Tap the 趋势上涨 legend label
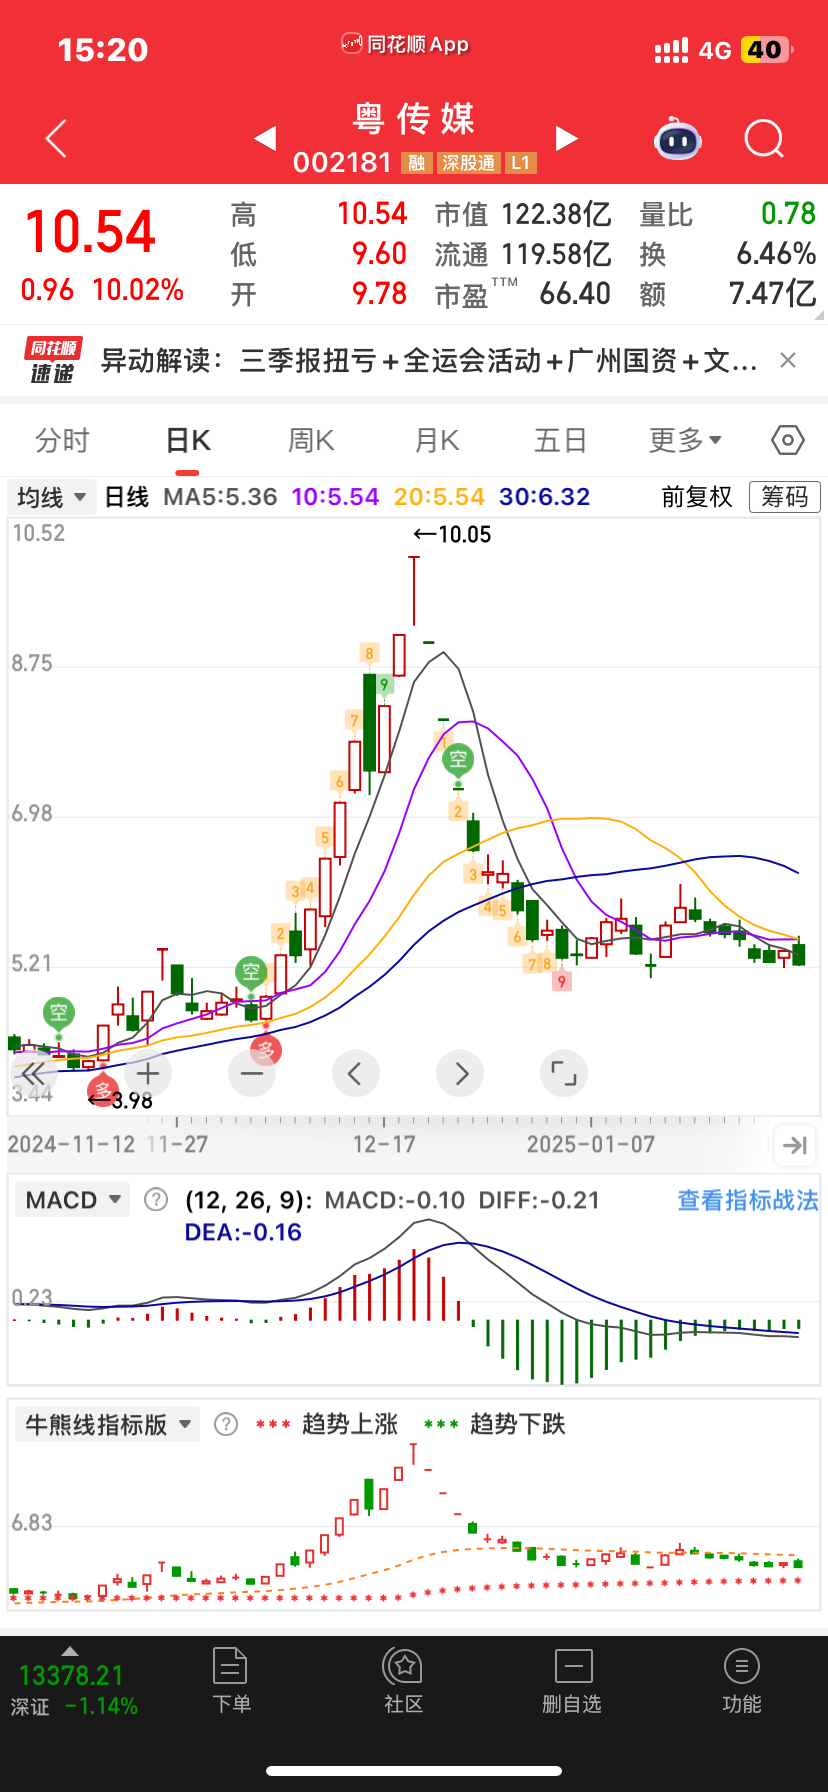 pos(350,1424)
